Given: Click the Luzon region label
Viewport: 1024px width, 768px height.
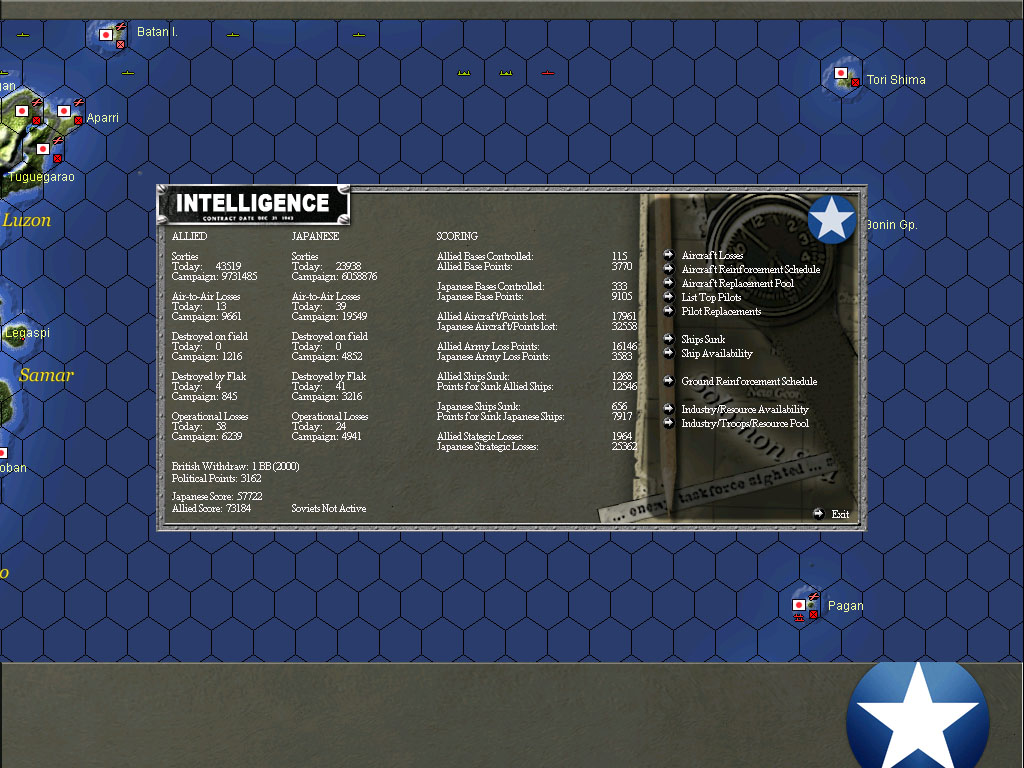Looking at the screenshot, I should [x=27, y=220].
